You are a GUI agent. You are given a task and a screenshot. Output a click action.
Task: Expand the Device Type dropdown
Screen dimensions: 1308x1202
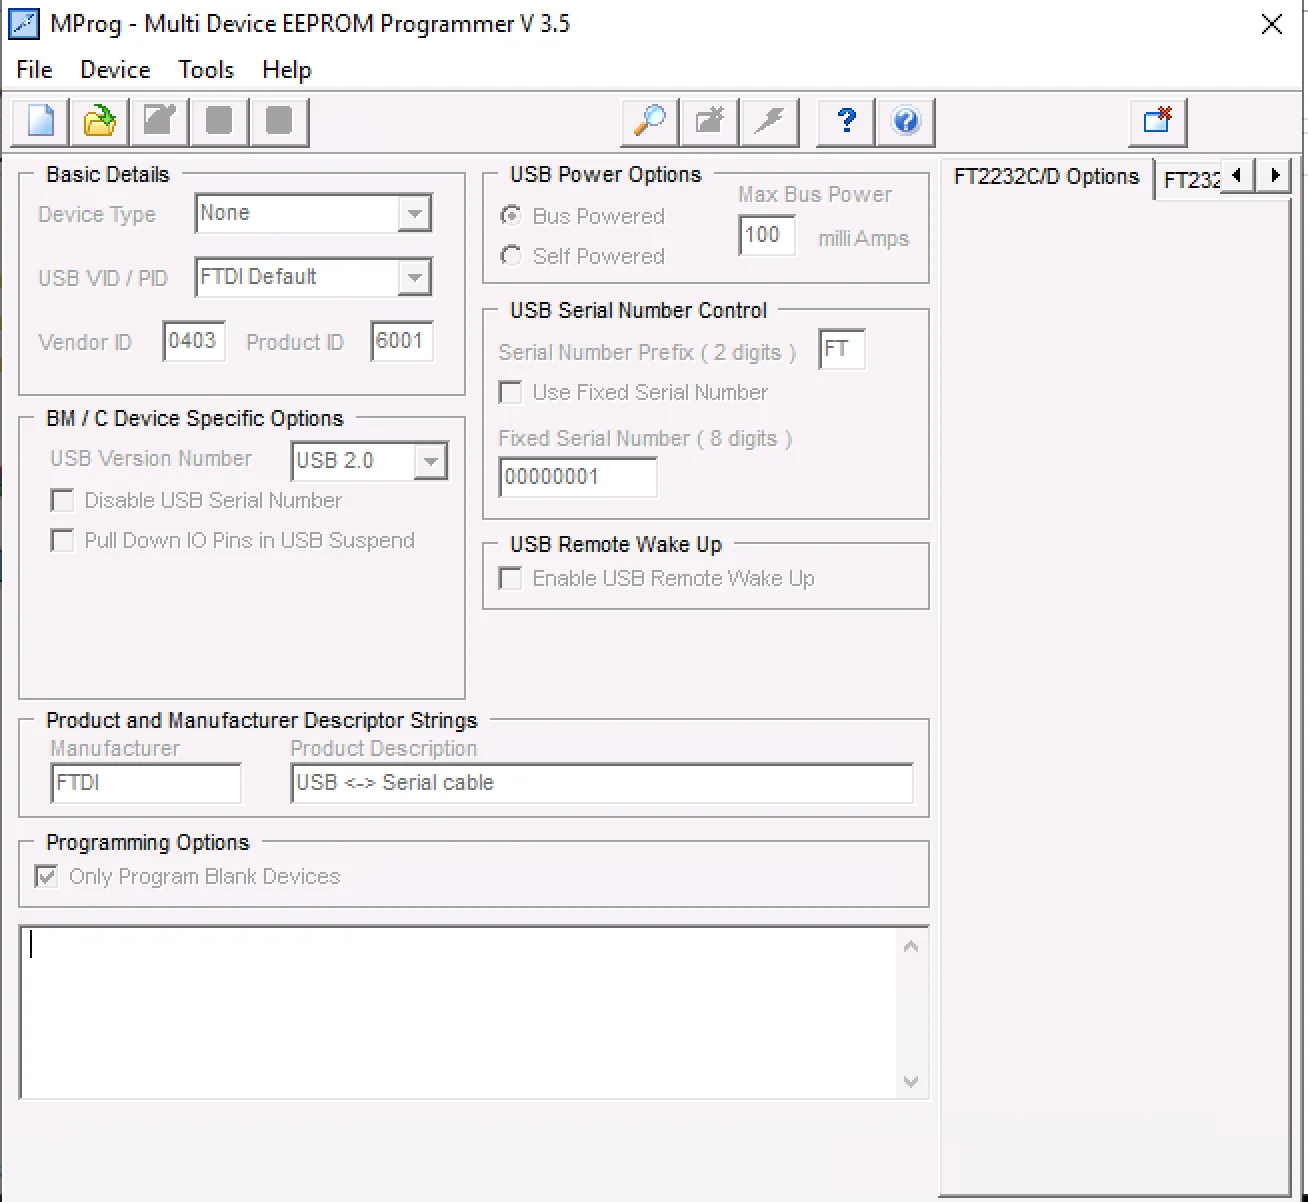414,214
